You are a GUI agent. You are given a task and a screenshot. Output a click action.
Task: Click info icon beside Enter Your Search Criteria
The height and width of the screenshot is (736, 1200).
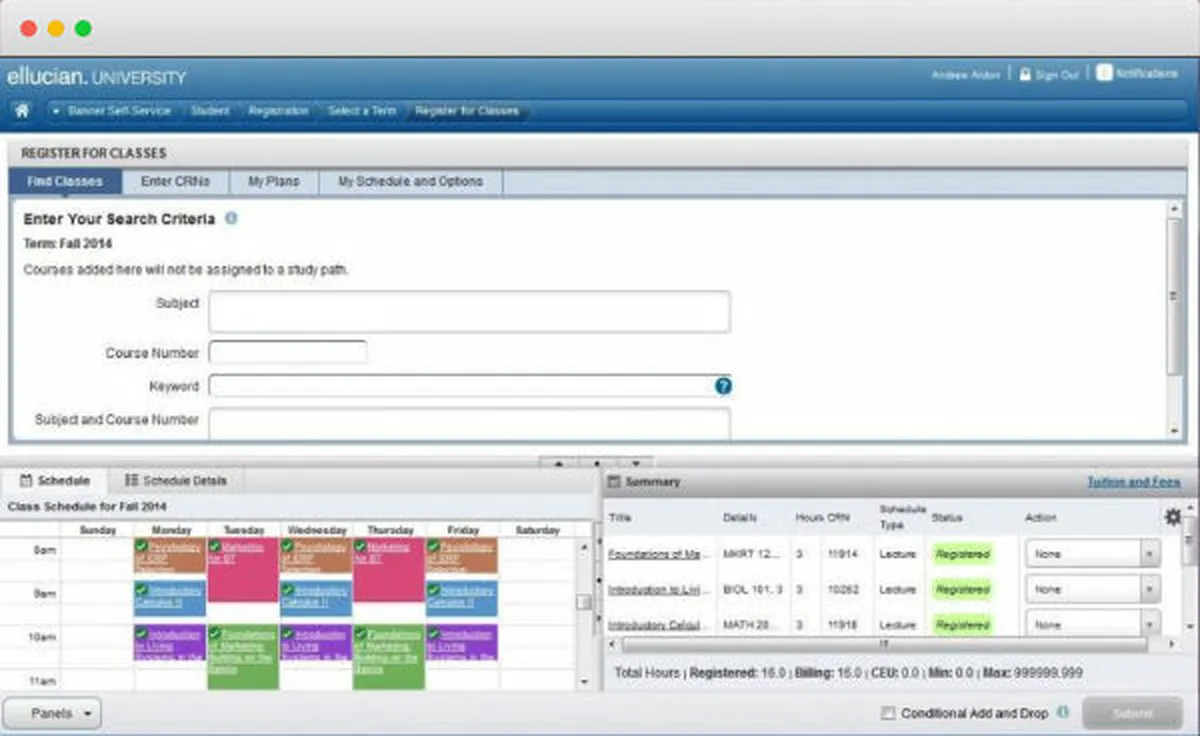[x=231, y=217]
